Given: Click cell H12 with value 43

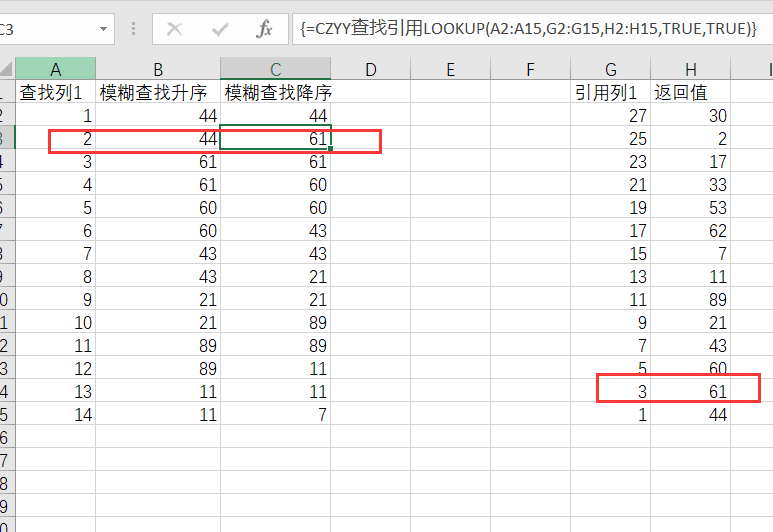Looking at the screenshot, I should coord(691,345).
